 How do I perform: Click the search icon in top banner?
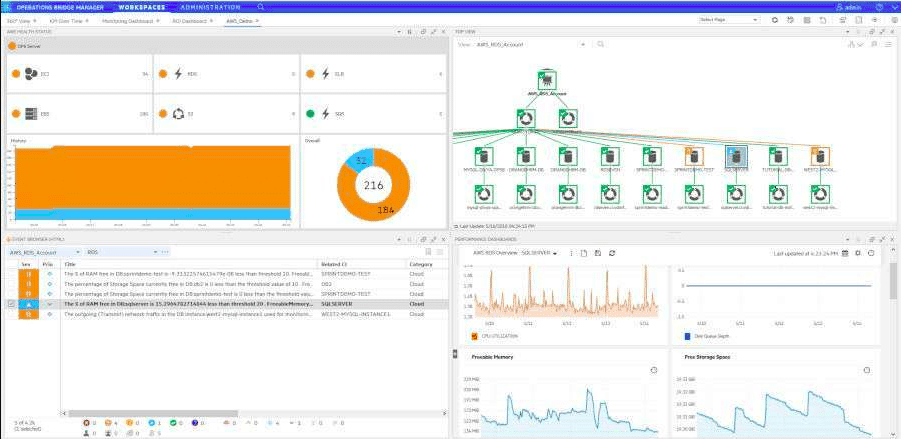point(261,7)
